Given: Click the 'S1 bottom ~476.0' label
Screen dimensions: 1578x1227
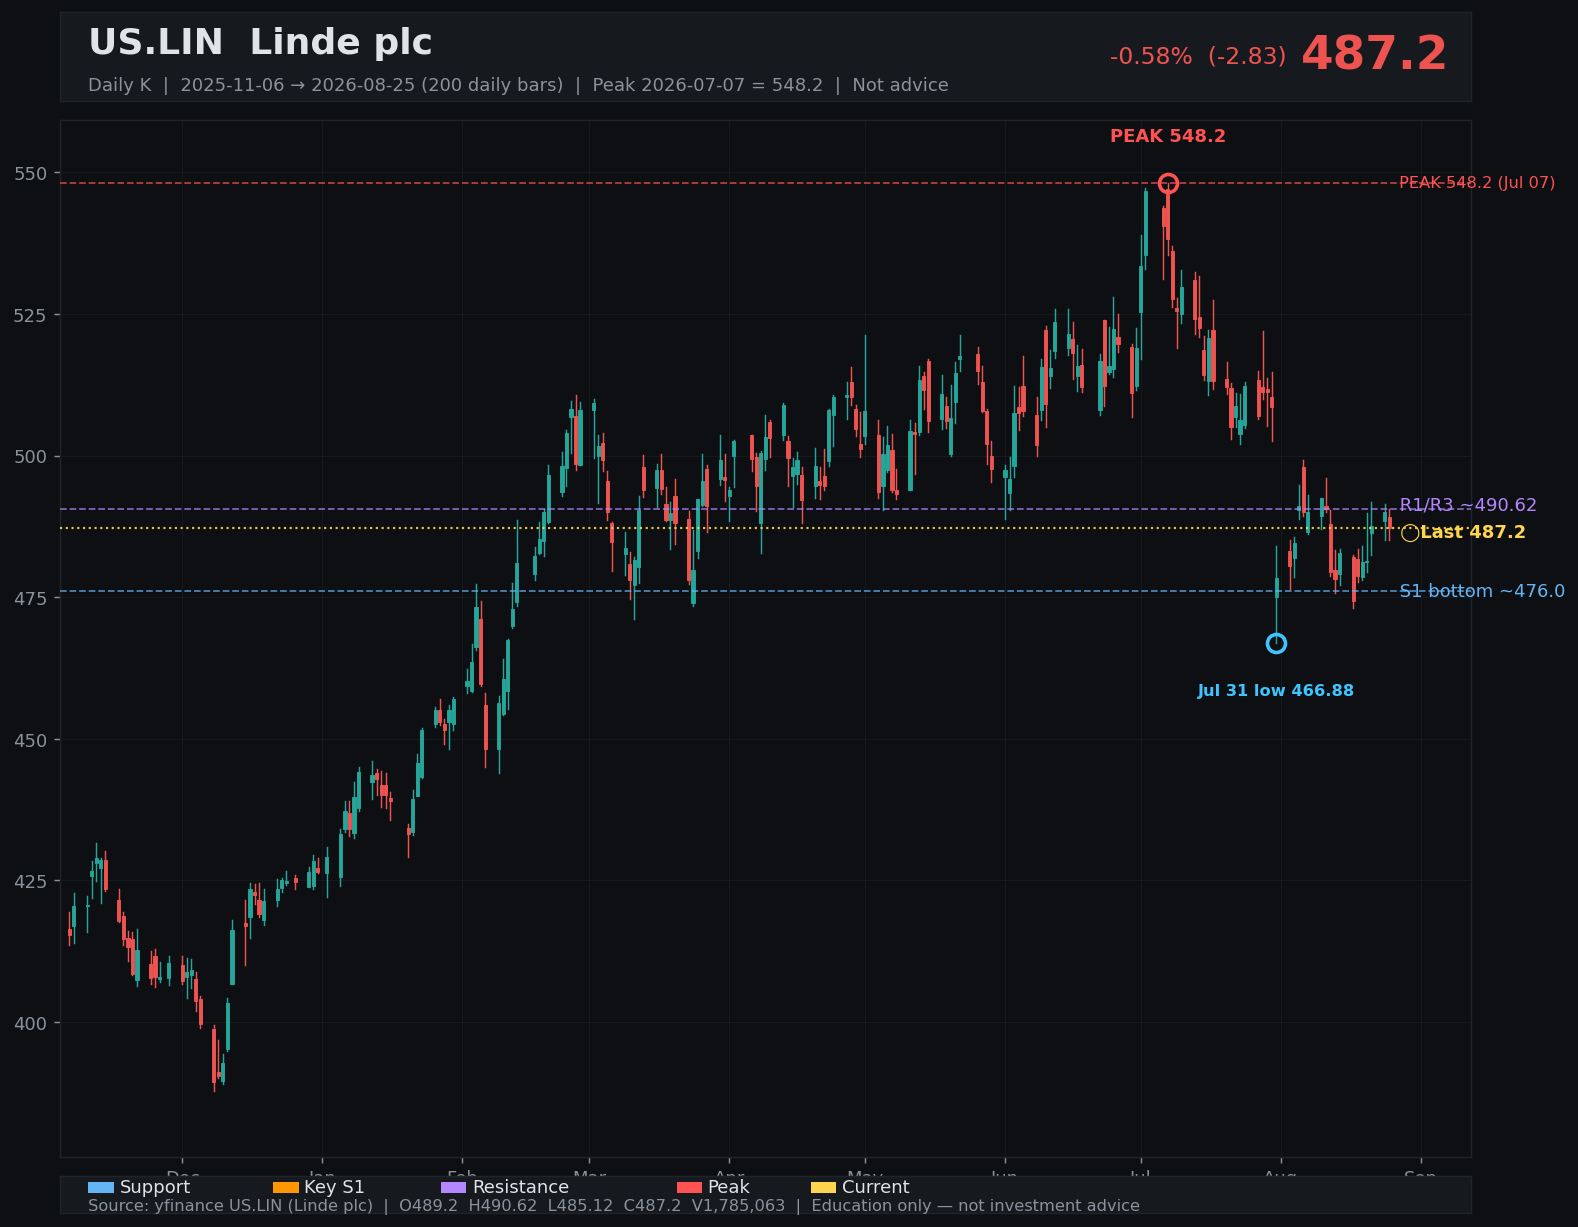Looking at the screenshot, I should (x=1482, y=591).
